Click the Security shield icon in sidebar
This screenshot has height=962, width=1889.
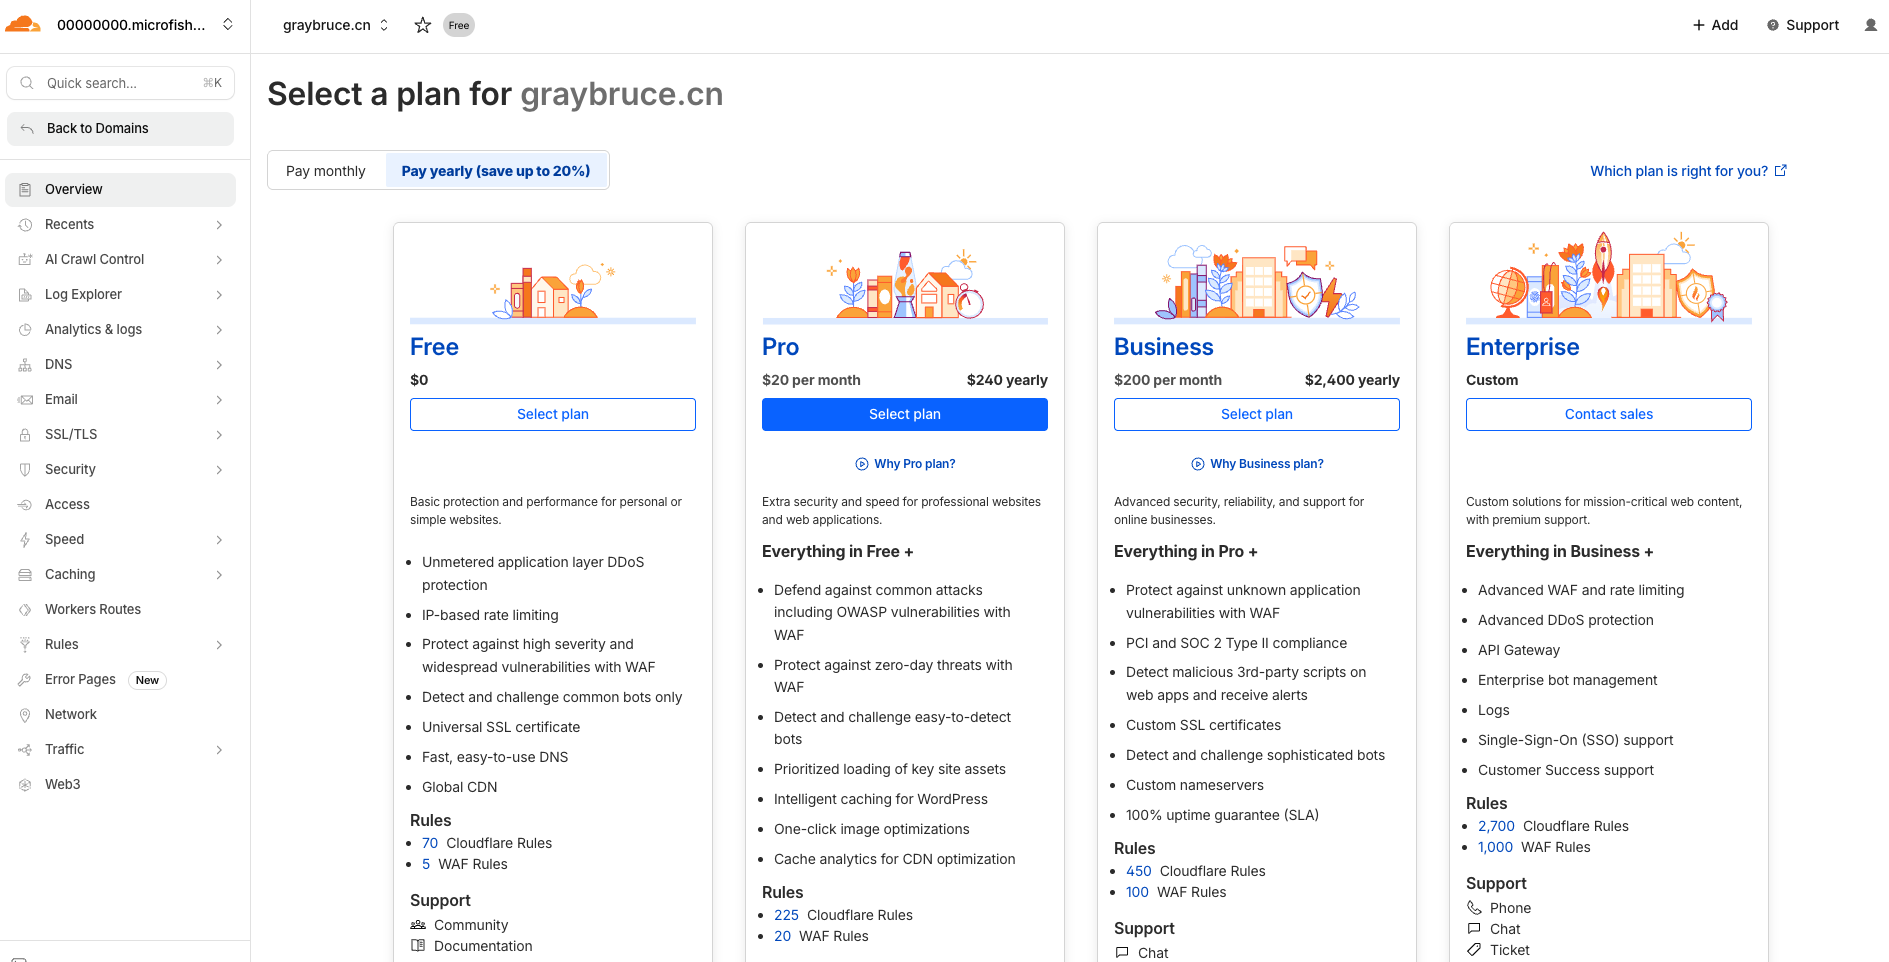pos(25,470)
